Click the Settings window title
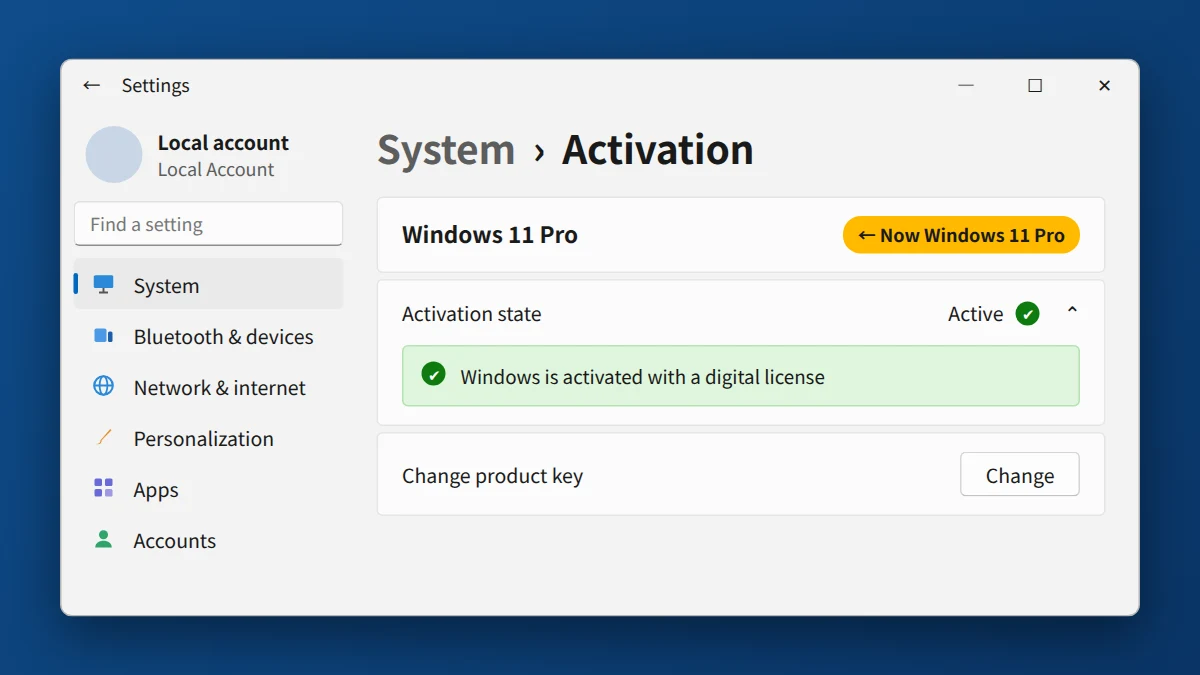 click(155, 86)
